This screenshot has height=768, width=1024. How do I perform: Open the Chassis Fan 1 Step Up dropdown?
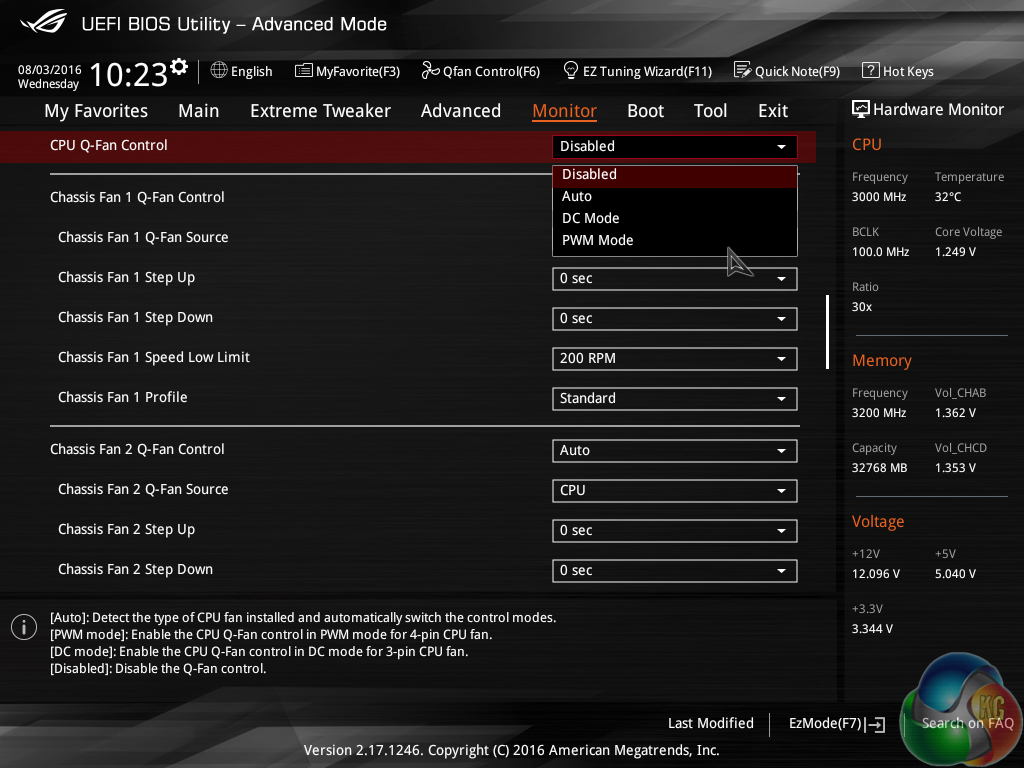coord(675,279)
